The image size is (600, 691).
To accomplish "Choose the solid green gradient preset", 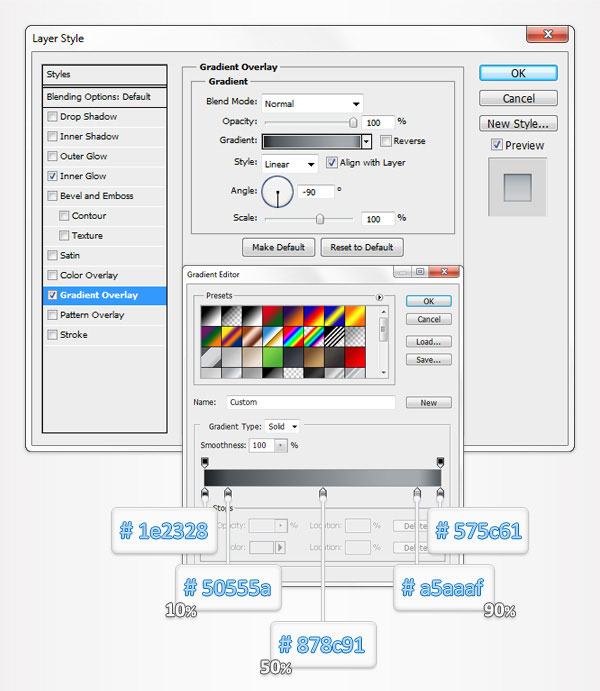I will tap(273, 357).
